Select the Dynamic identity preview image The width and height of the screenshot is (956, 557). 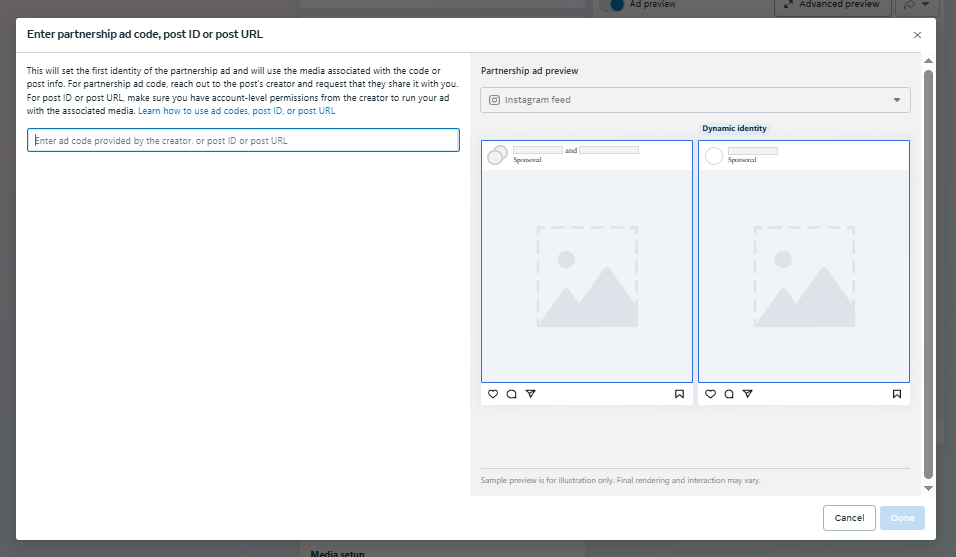803,275
